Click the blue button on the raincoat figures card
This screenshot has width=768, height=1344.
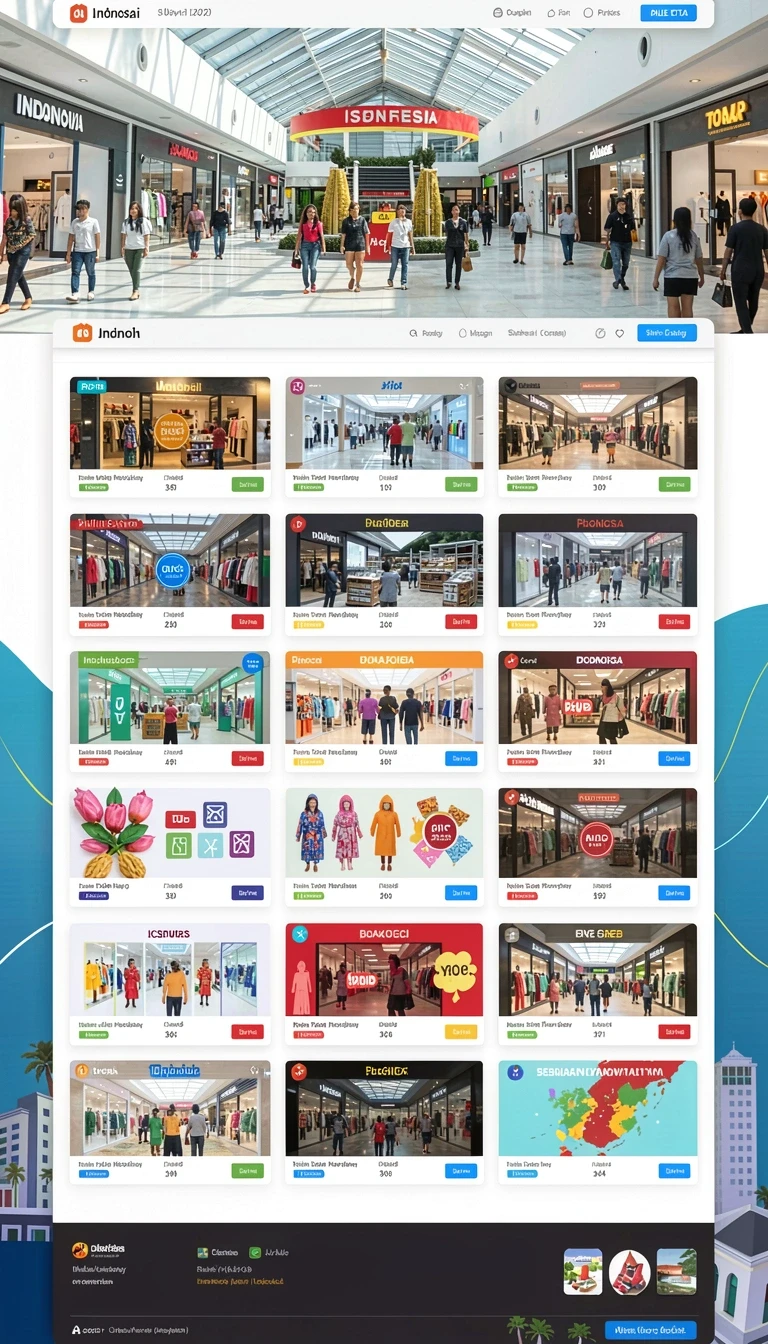461,893
